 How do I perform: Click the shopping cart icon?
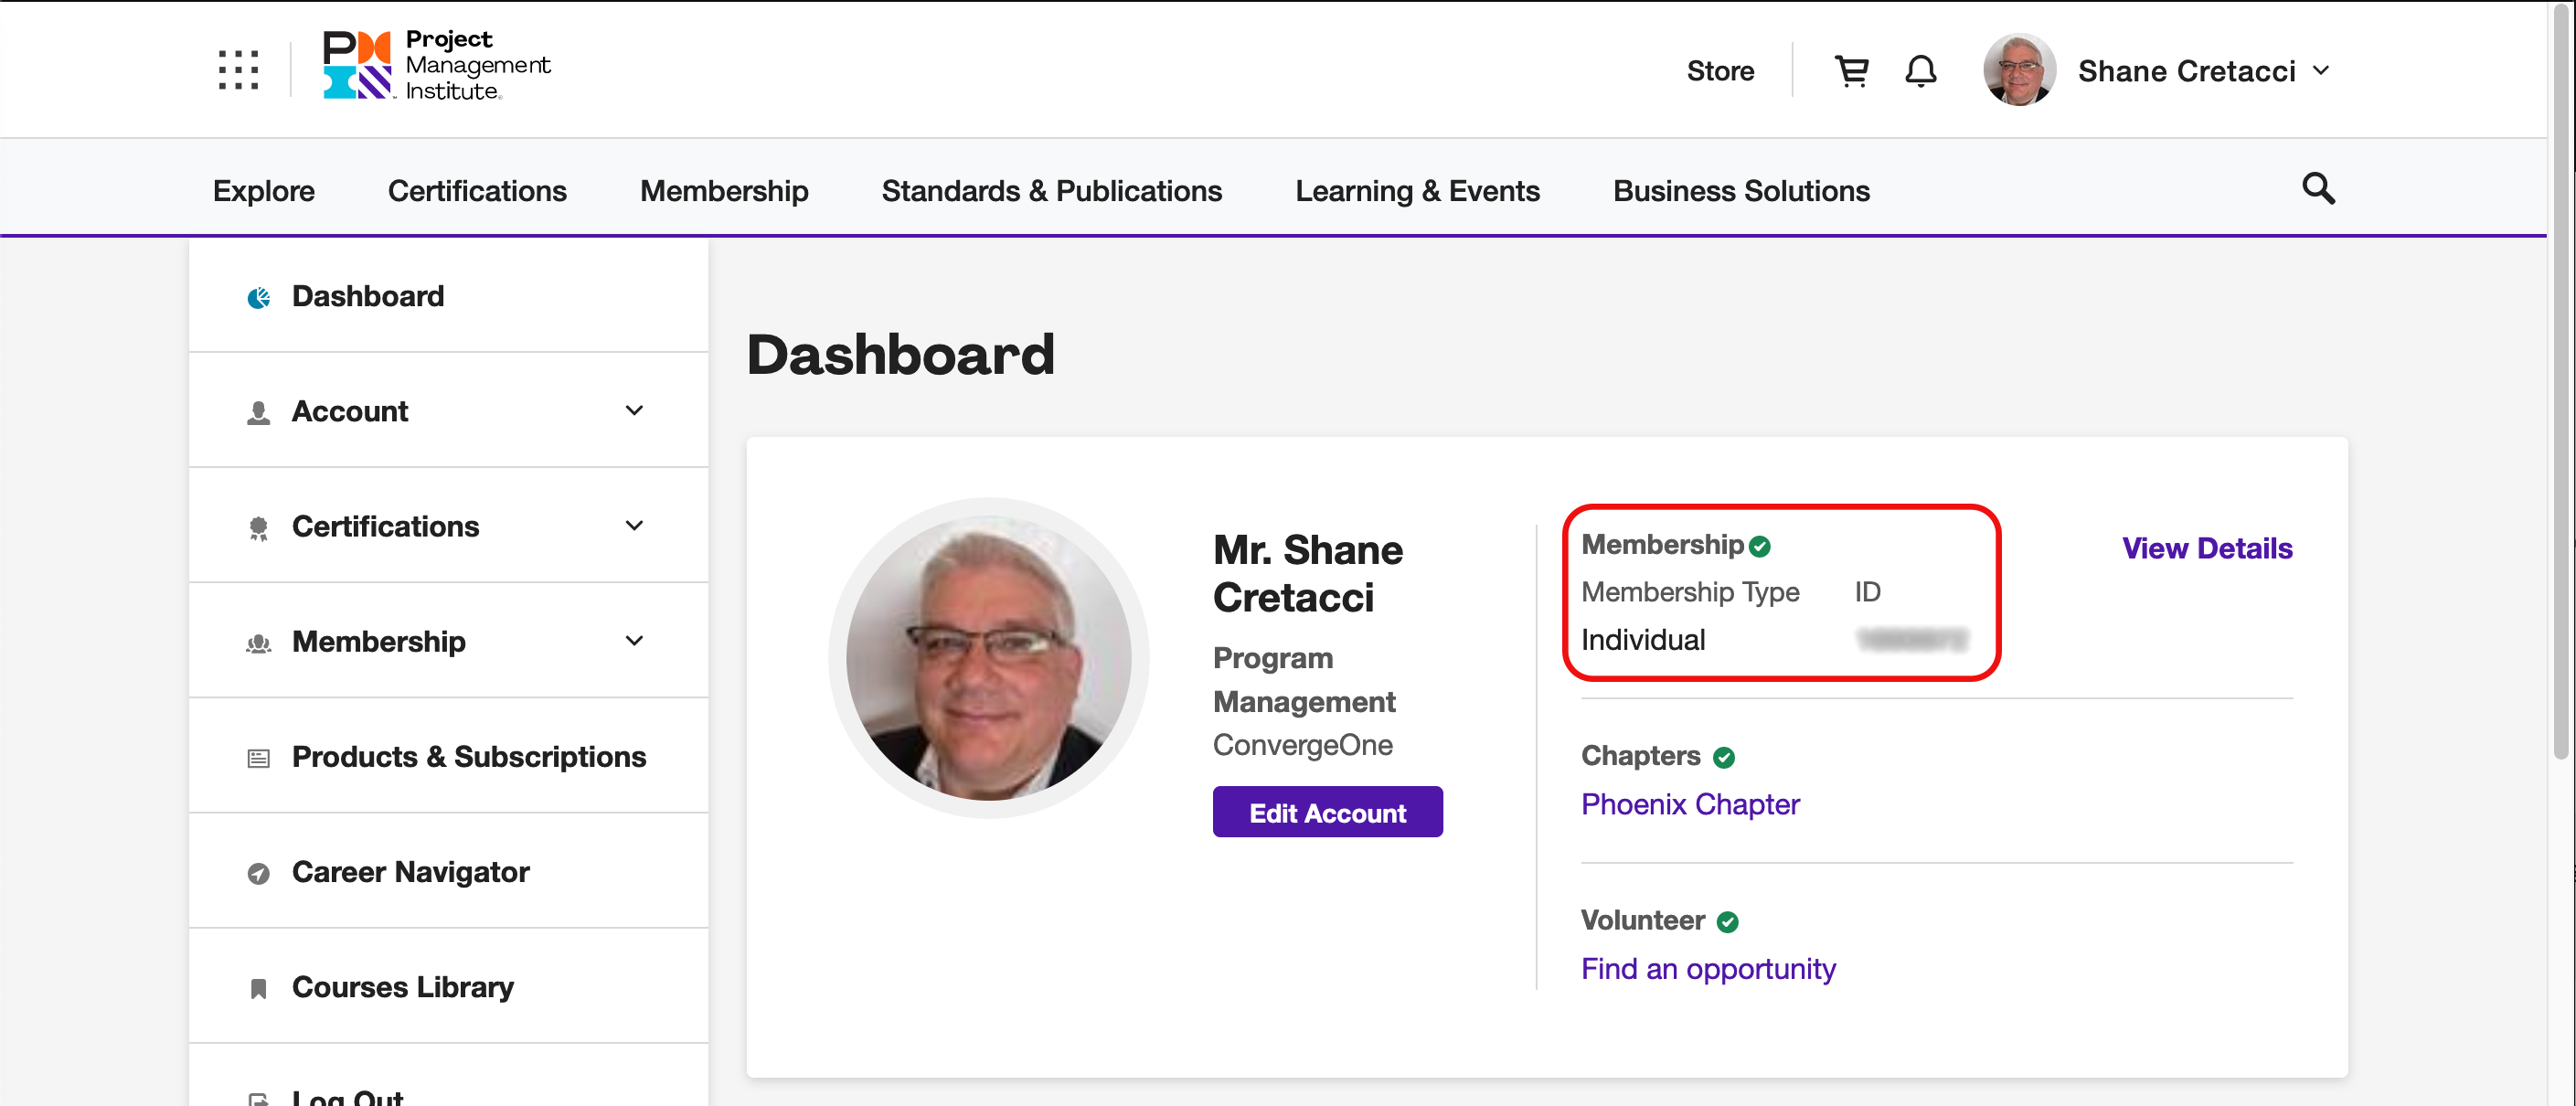pos(1851,71)
